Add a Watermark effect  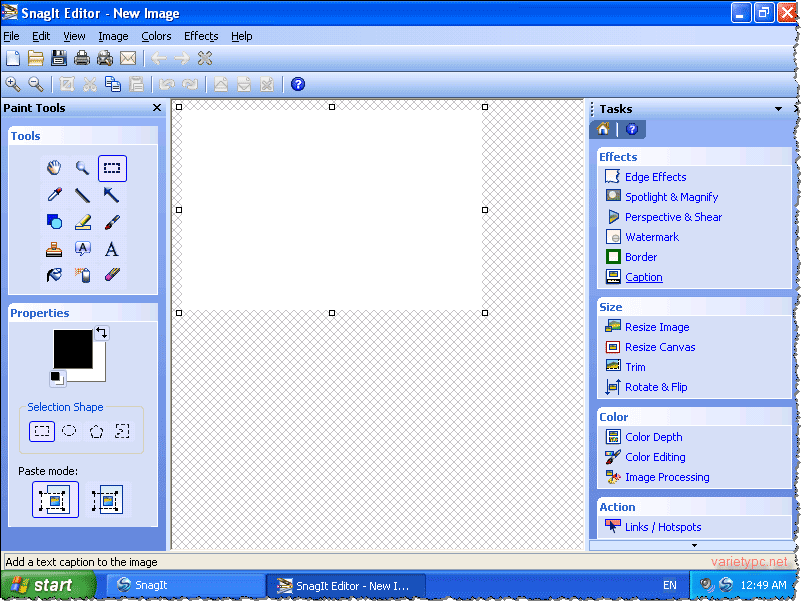pyautogui.click(x=642, y=237)
